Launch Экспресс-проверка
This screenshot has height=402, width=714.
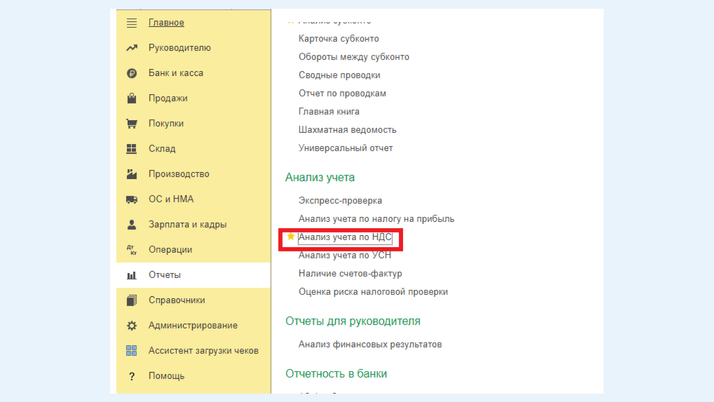(340, 201)
